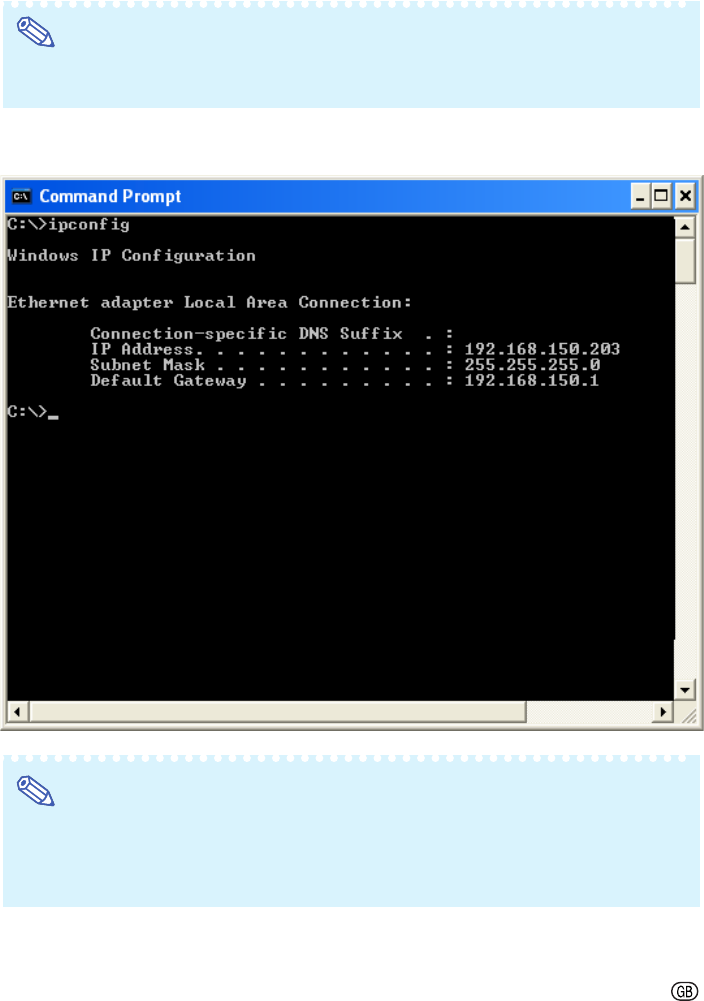704x1001 pixels.
Task: Click the default gateway 192.168.150.1
Action: pyautogui.click(x=532, y=380)
